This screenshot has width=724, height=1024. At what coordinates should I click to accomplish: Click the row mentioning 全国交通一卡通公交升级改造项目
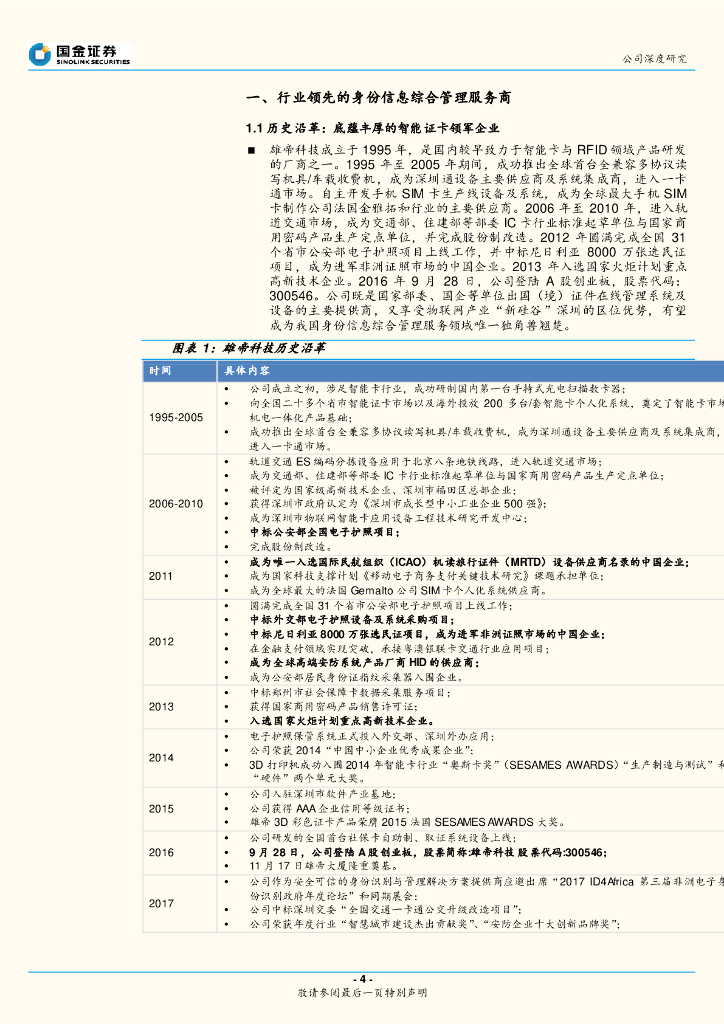(x=385, y=910)
